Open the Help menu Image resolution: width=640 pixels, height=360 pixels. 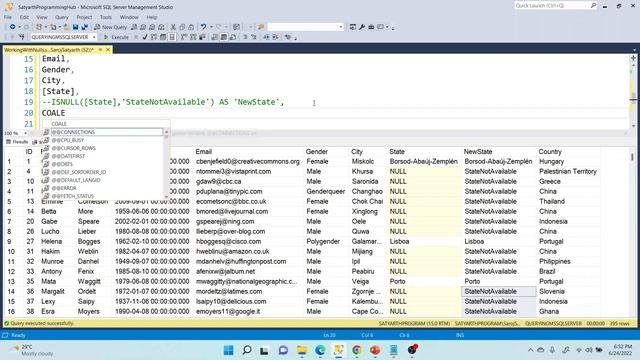(152, 17)
